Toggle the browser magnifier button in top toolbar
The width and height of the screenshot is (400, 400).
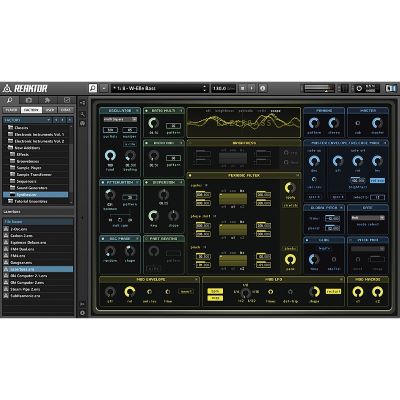click(93, 88)
